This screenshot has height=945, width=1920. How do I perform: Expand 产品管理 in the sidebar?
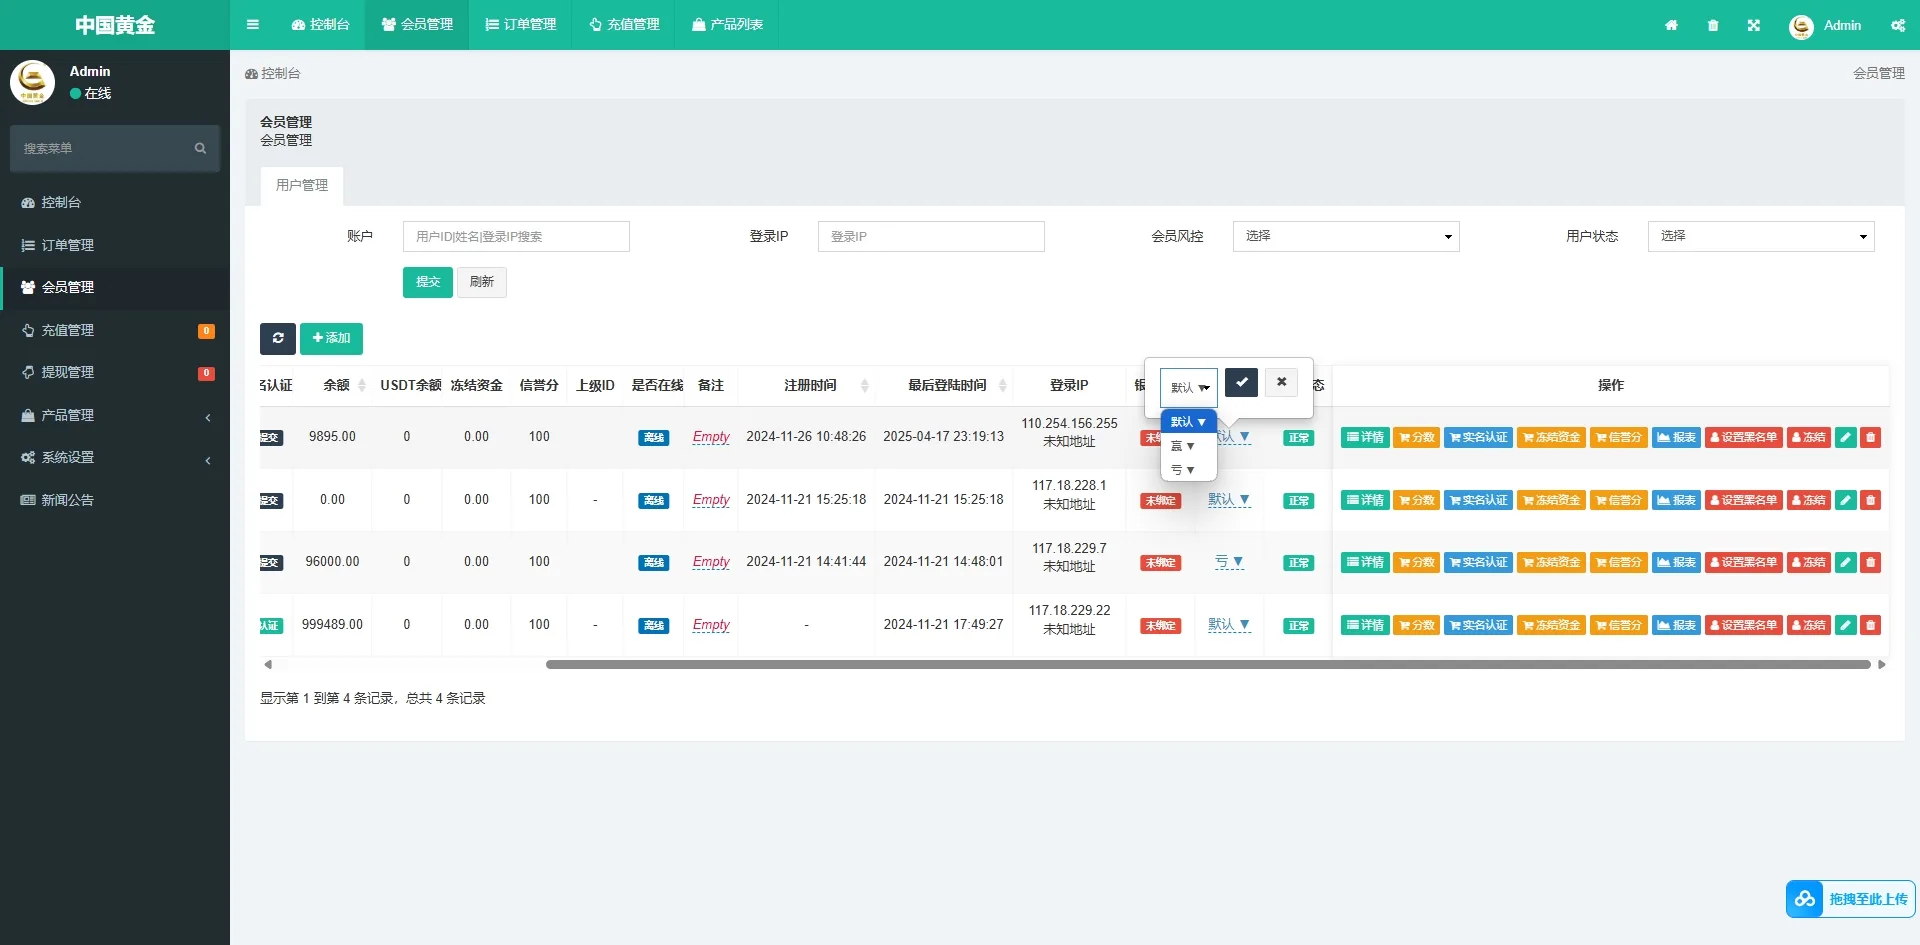[115, 415]
